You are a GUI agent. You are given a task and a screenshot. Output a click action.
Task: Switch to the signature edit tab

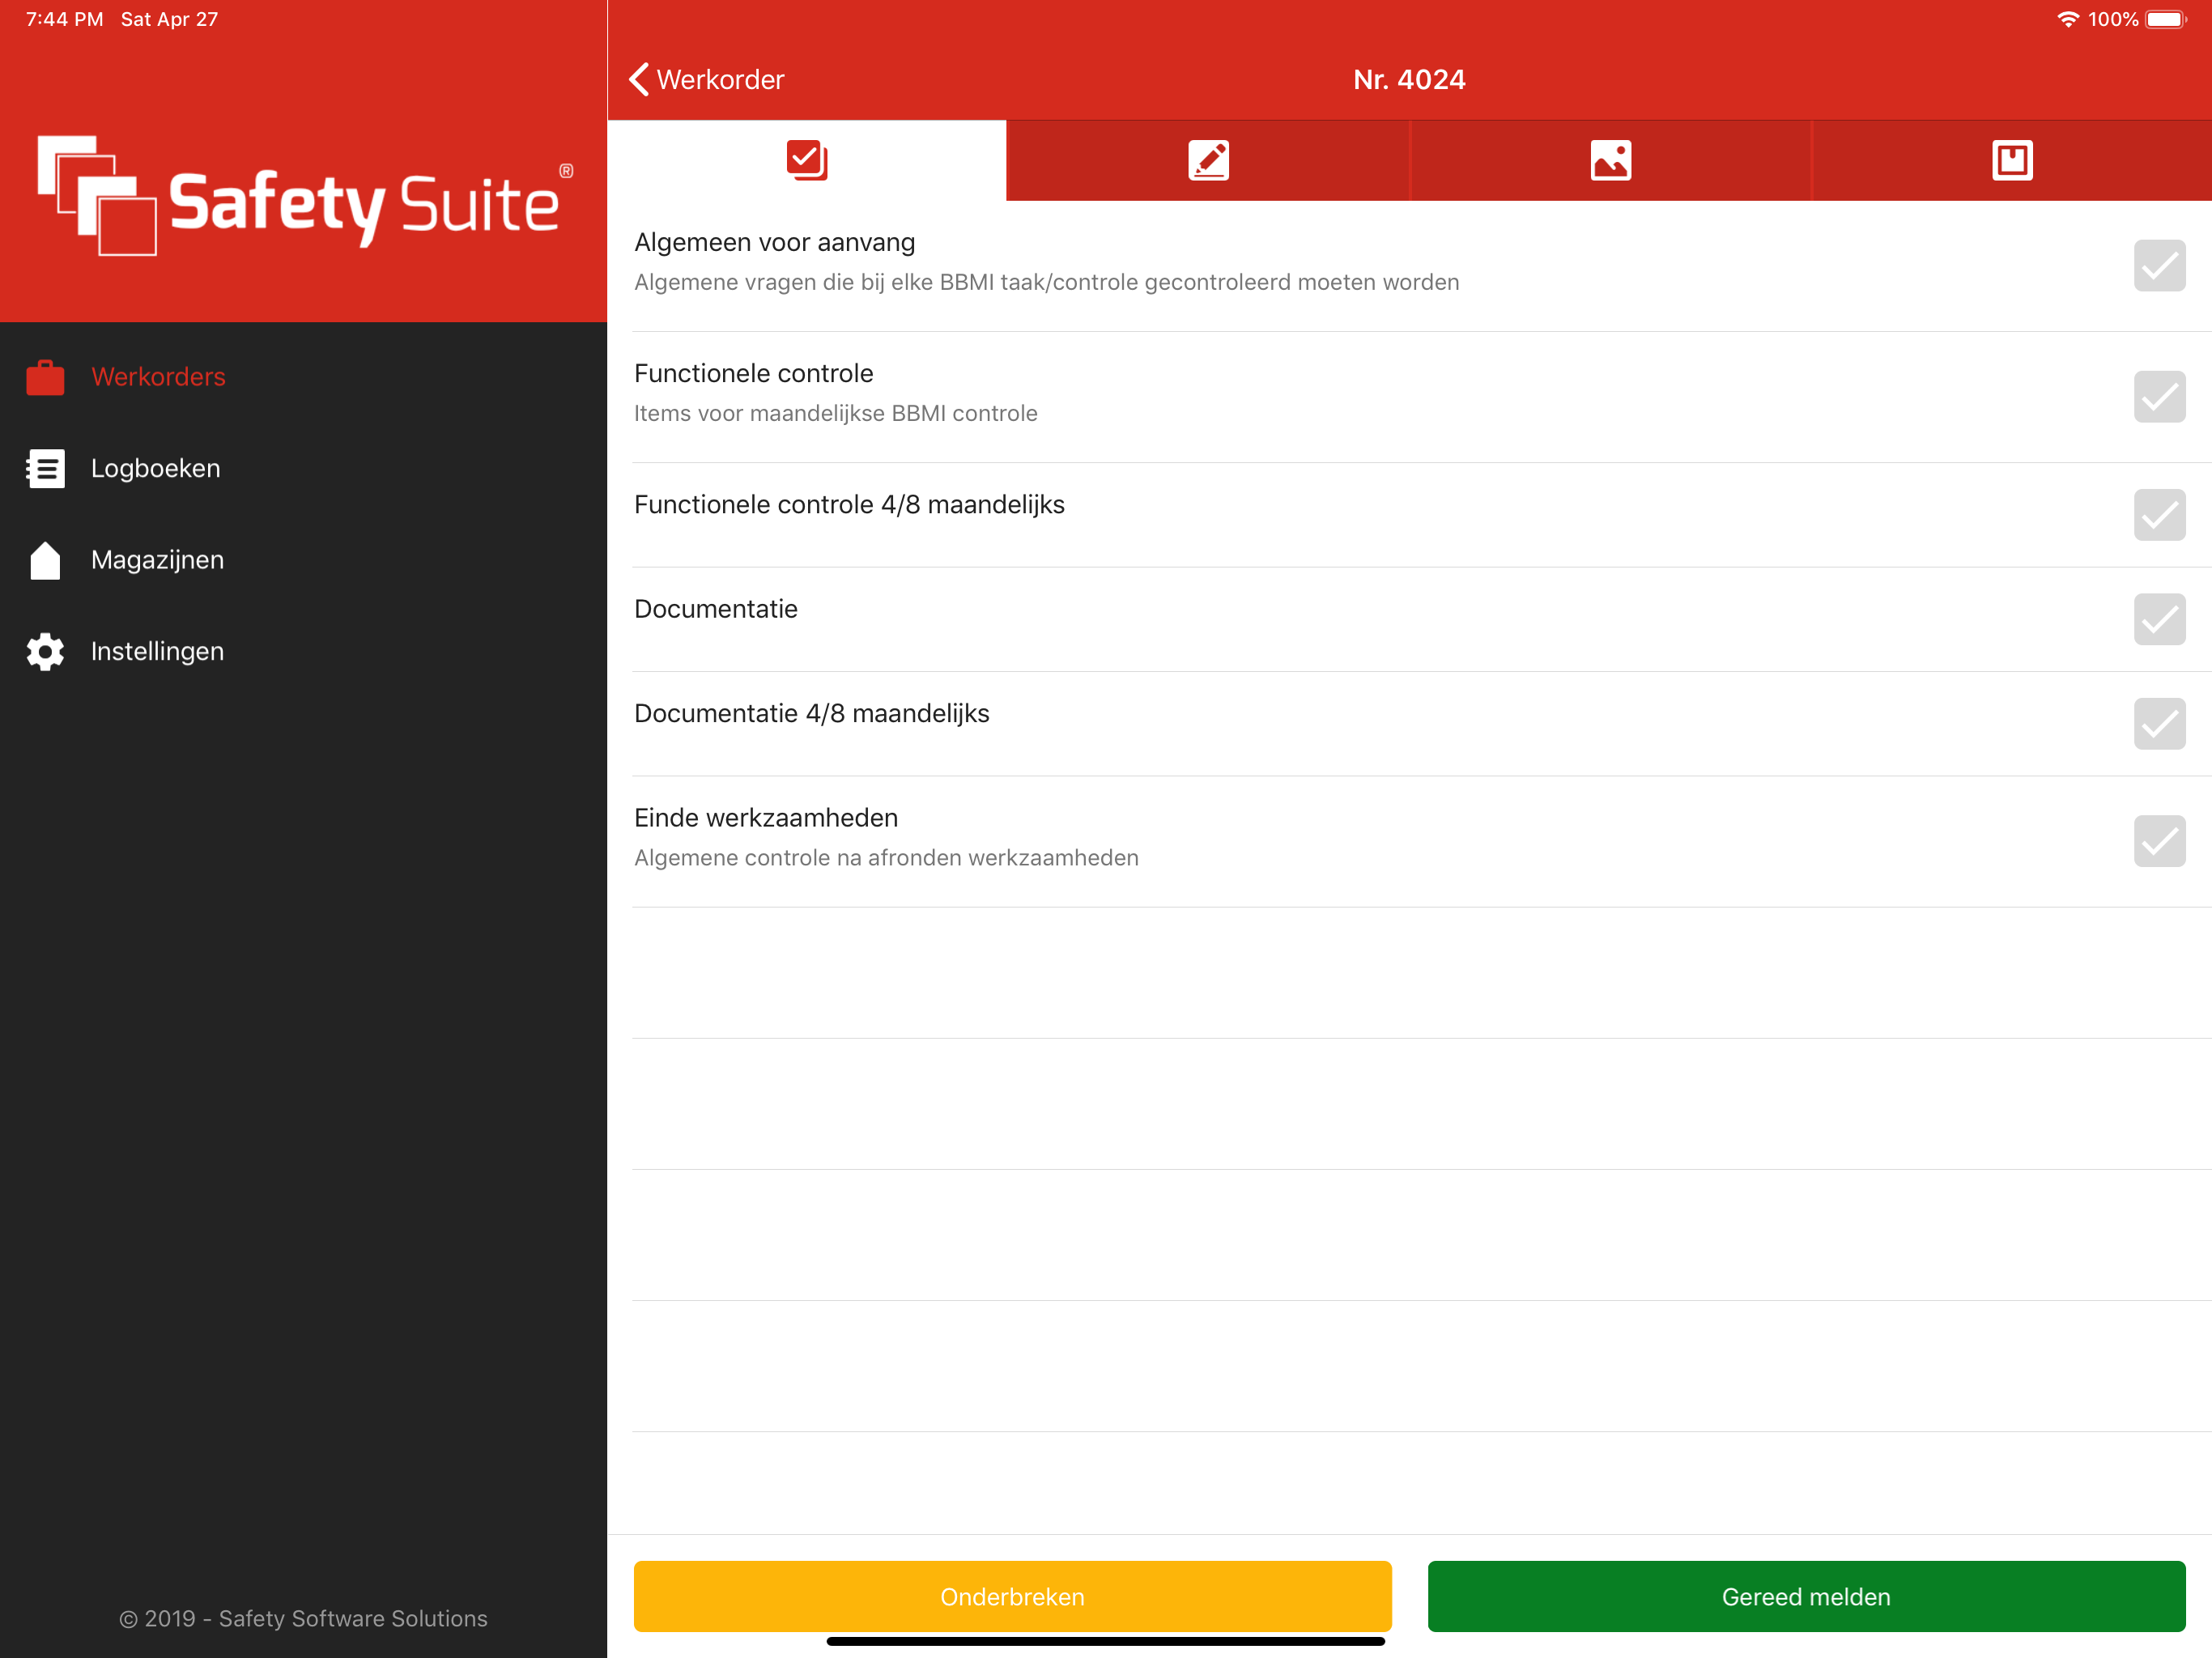1208,160
